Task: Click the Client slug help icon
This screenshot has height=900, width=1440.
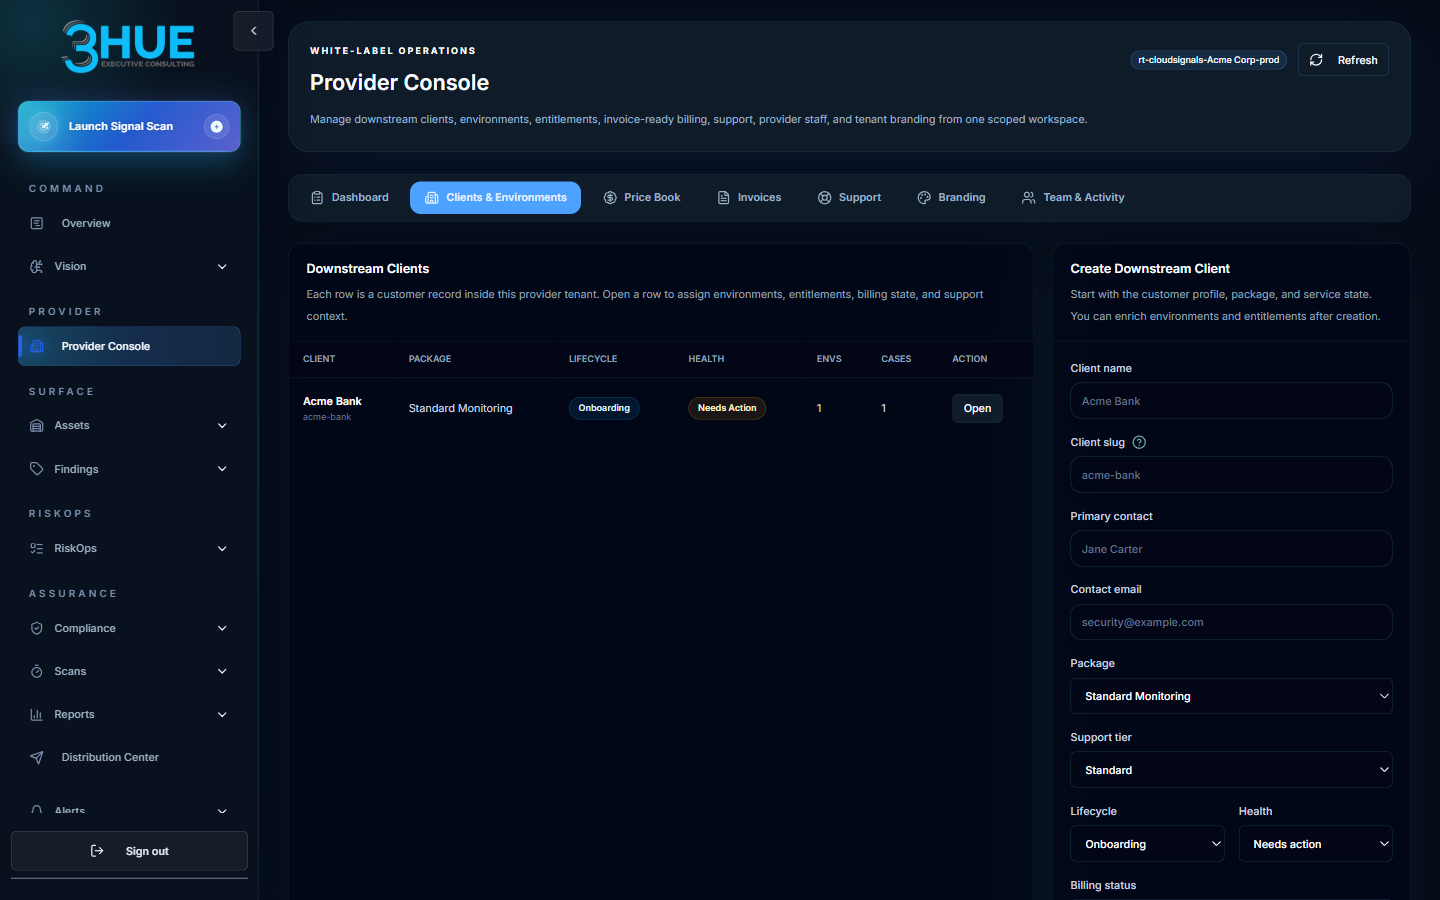Action: click(1139, 443)
